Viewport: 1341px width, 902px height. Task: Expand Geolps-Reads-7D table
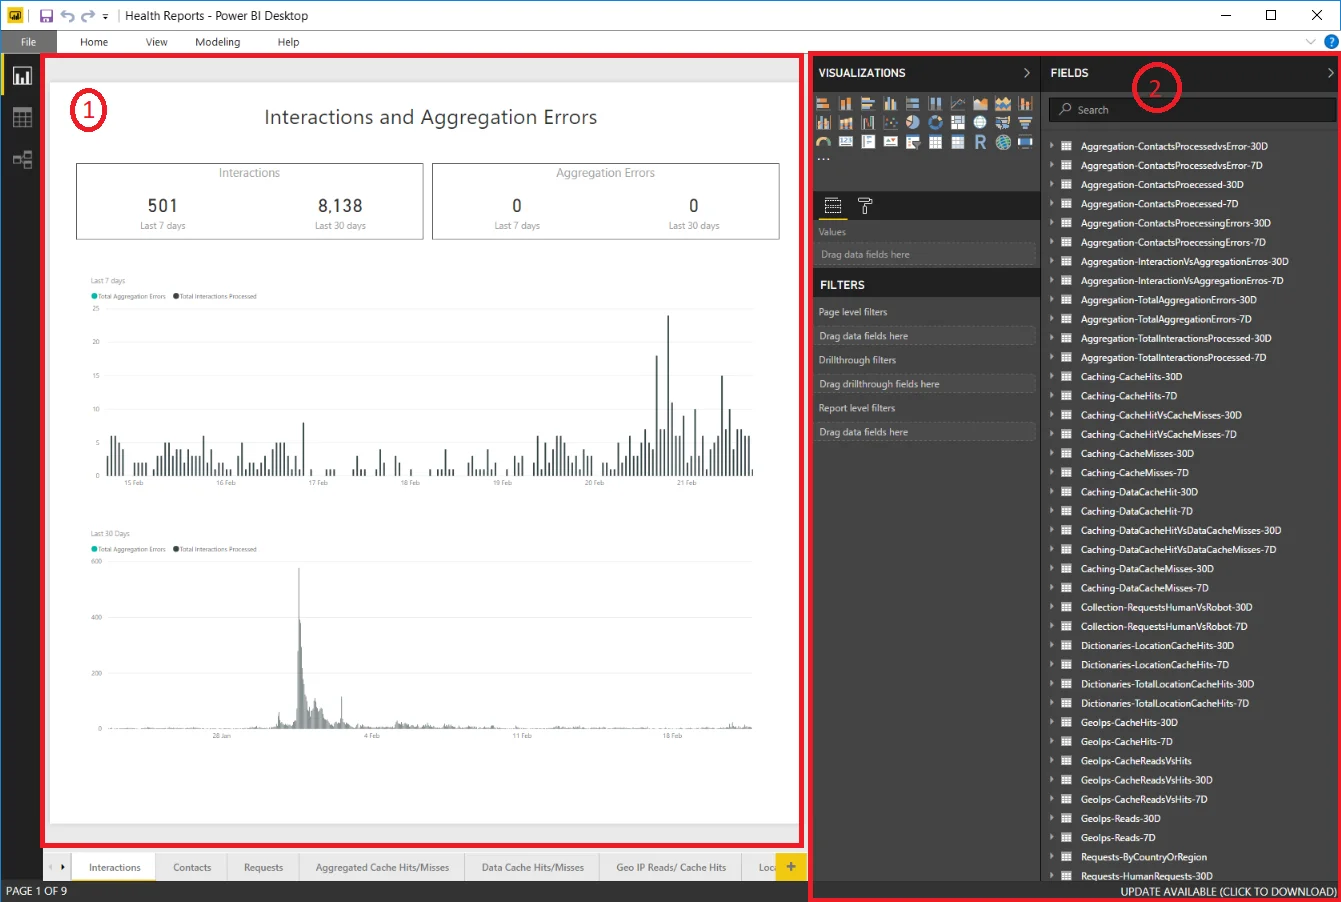[x=1052, y=838]
